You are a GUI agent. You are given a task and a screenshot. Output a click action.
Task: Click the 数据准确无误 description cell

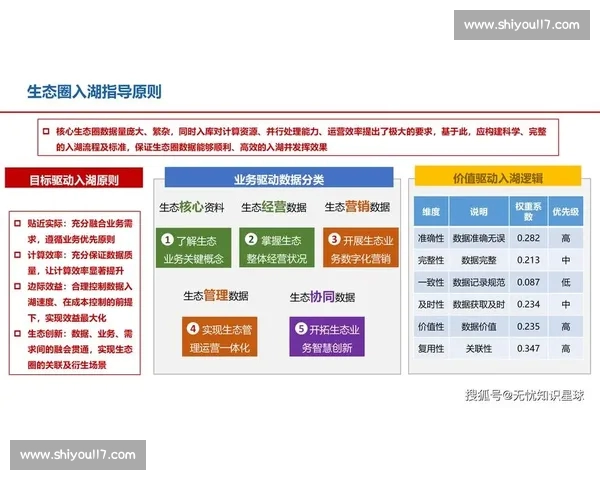(479, 238)
